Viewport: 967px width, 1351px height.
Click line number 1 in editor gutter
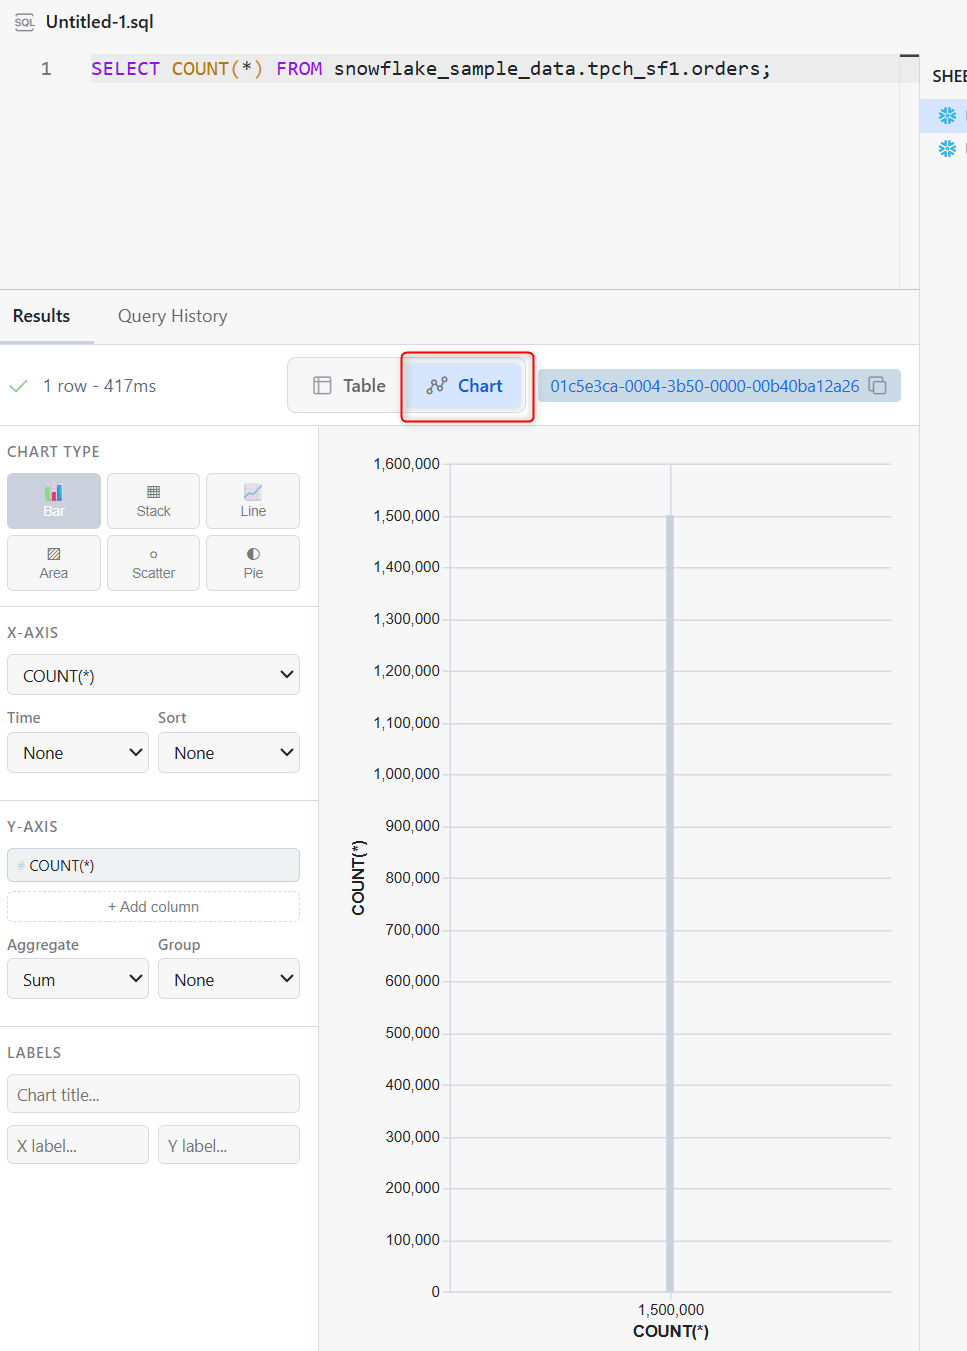tap(46, 69)
